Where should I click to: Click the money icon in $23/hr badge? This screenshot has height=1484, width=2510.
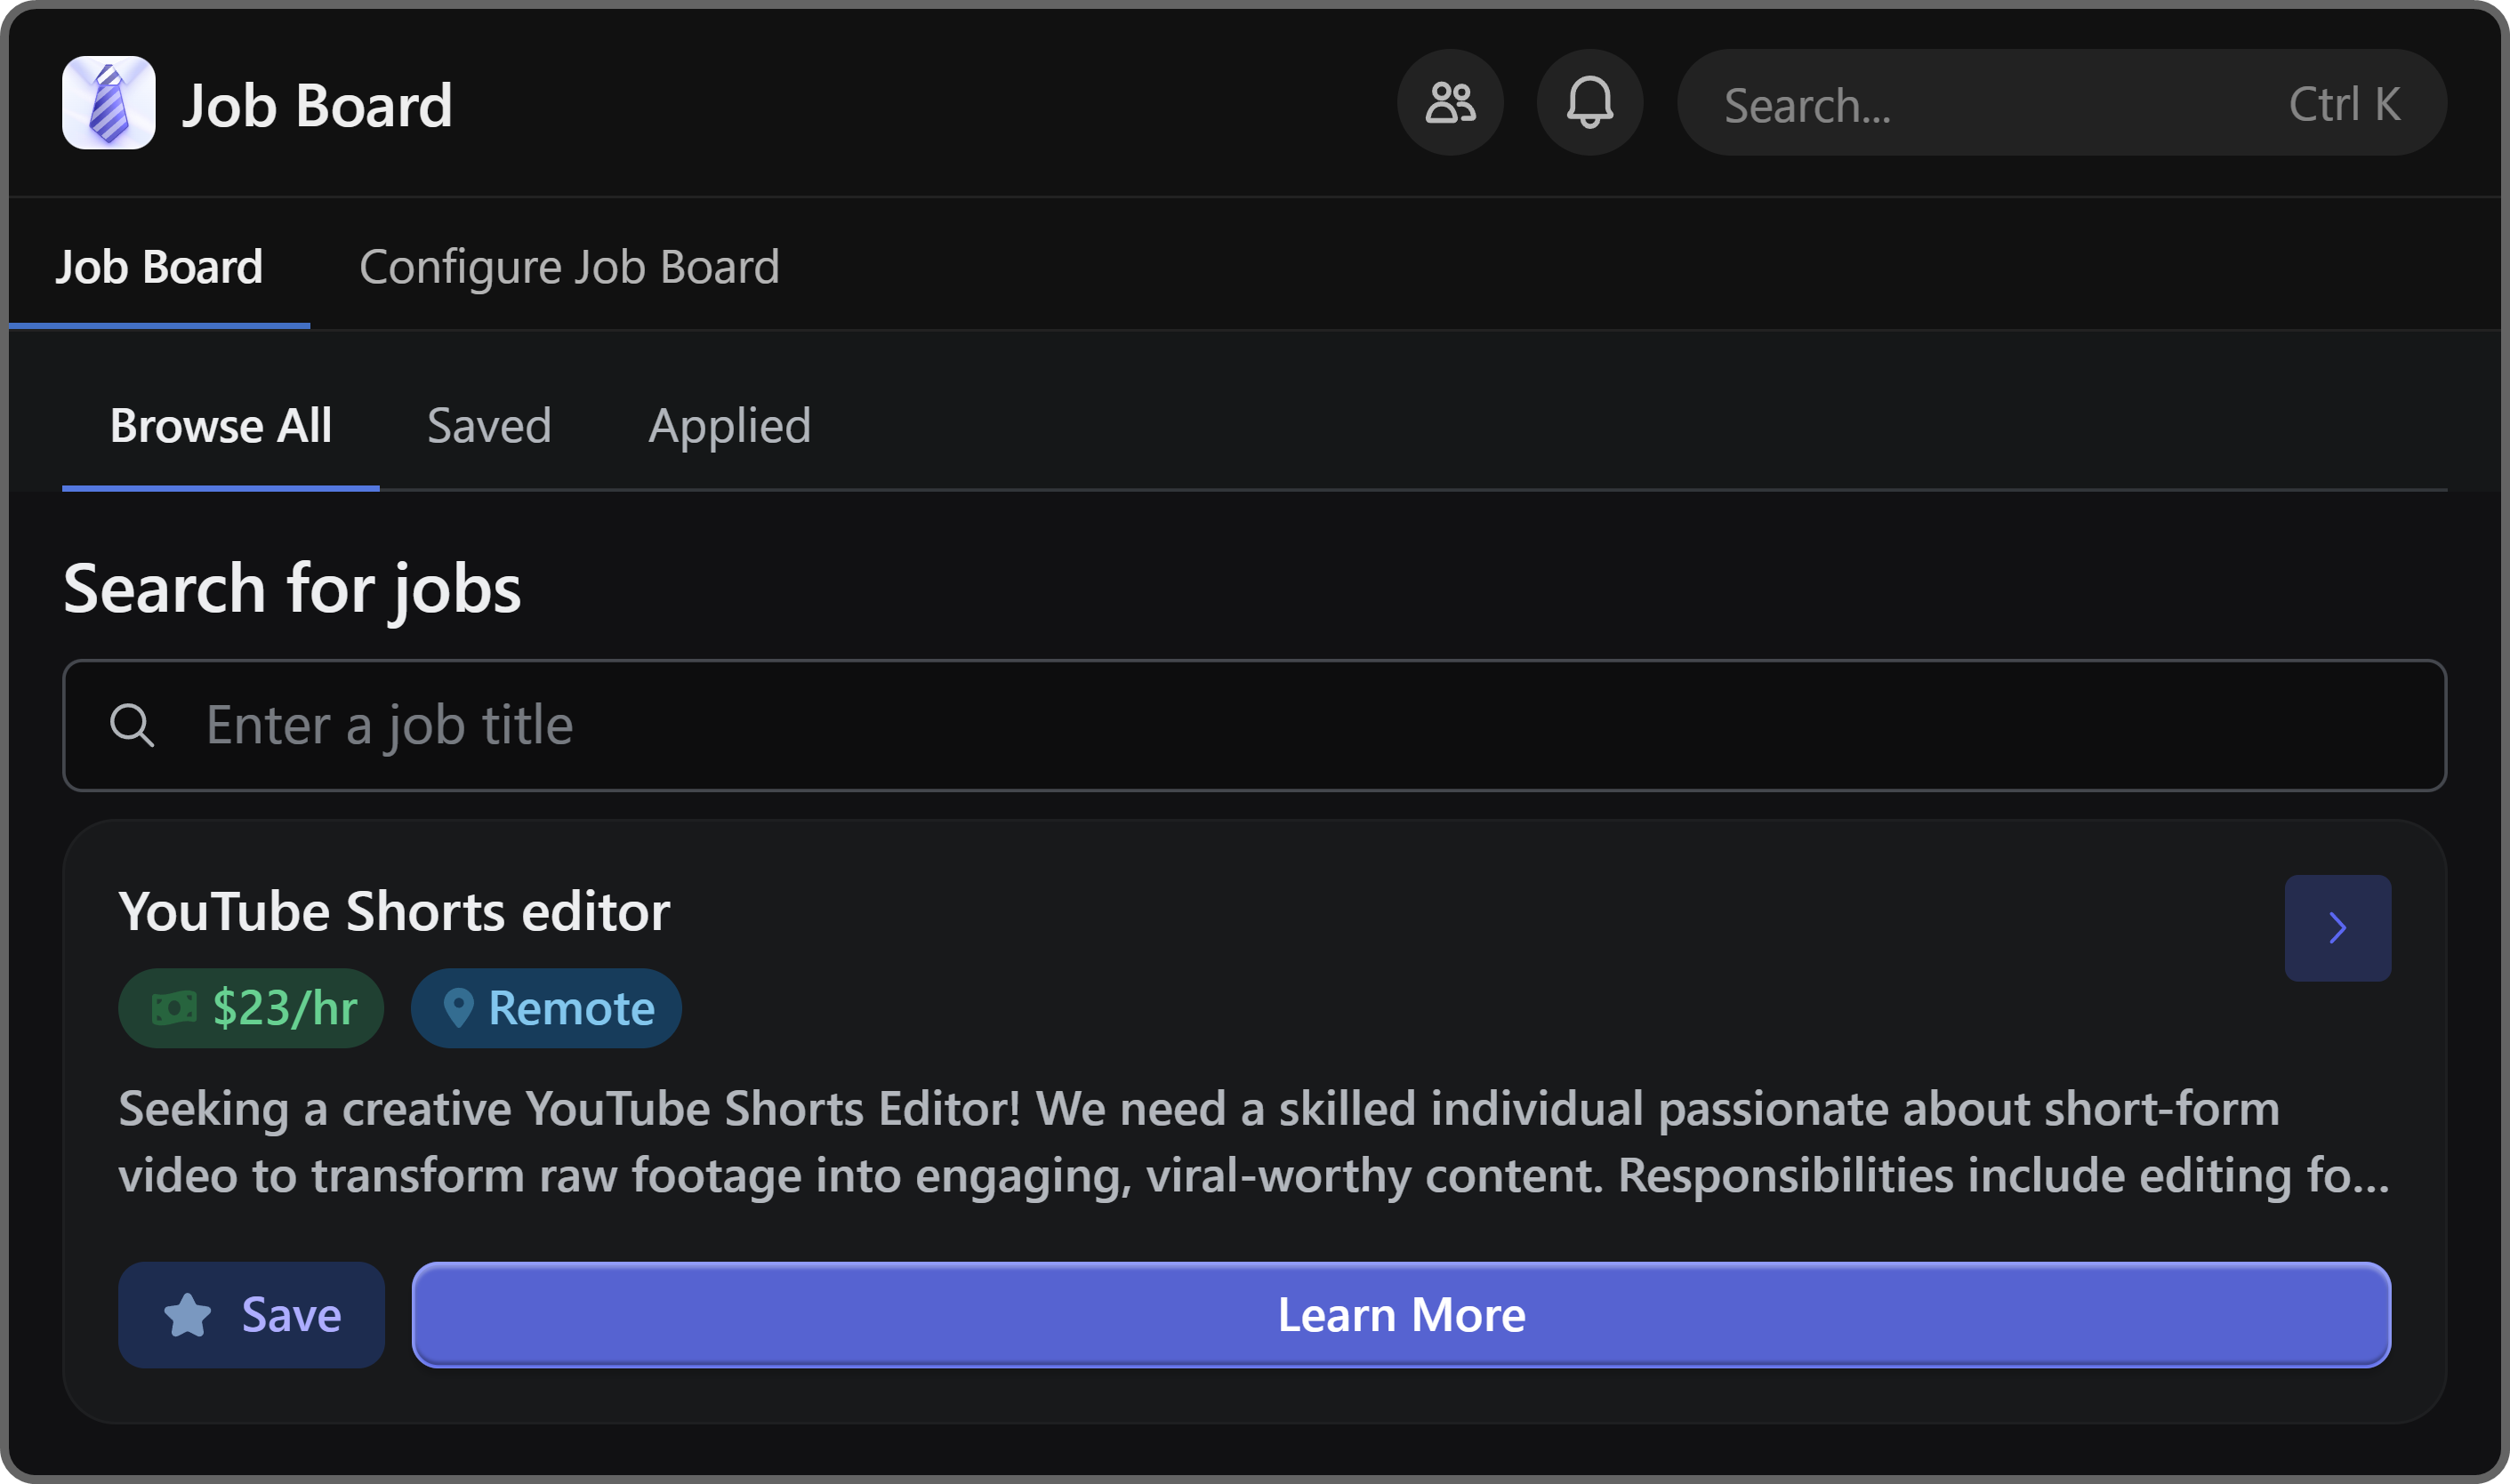[174, 1008]
